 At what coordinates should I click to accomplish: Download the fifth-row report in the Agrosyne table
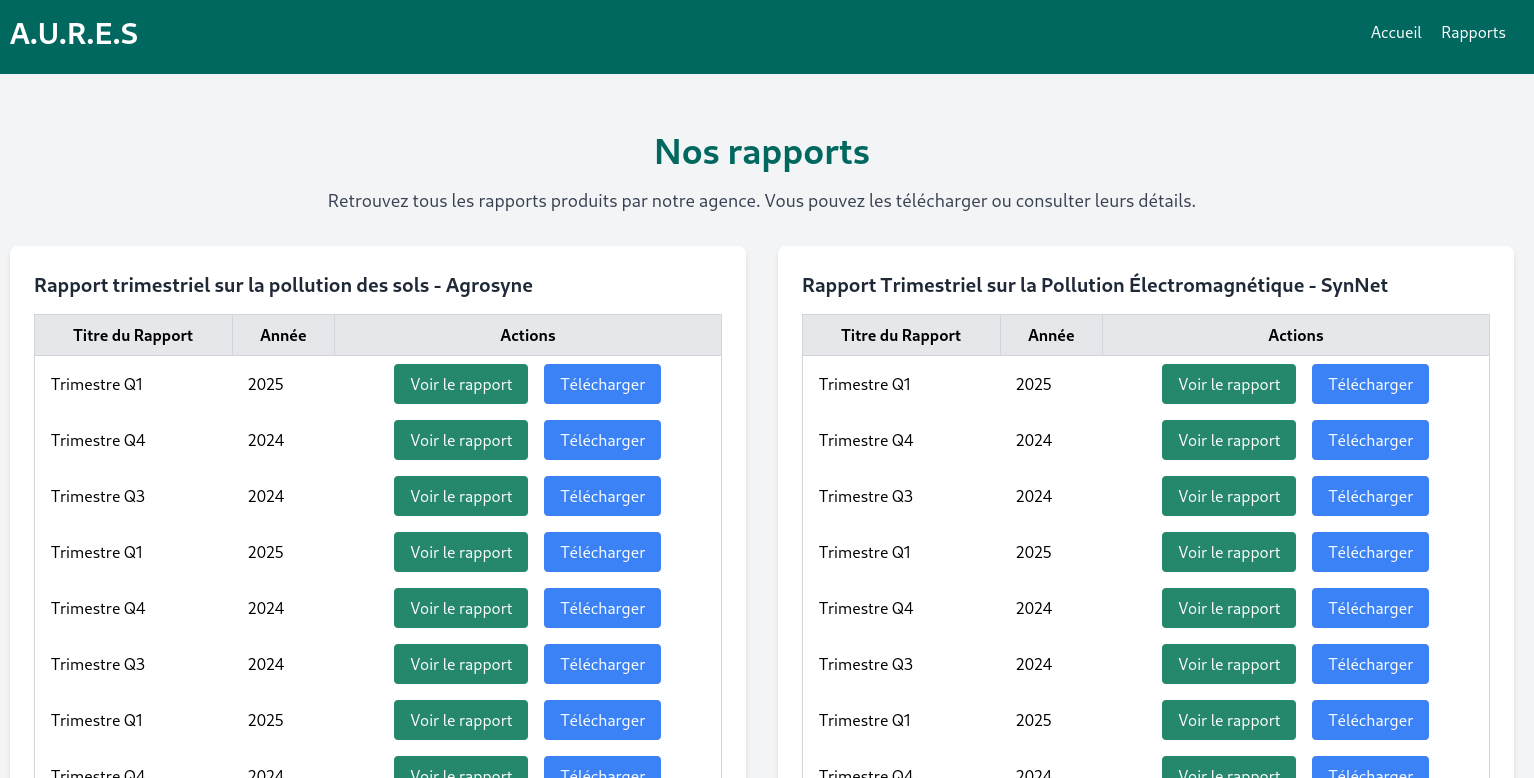point(602,608)
